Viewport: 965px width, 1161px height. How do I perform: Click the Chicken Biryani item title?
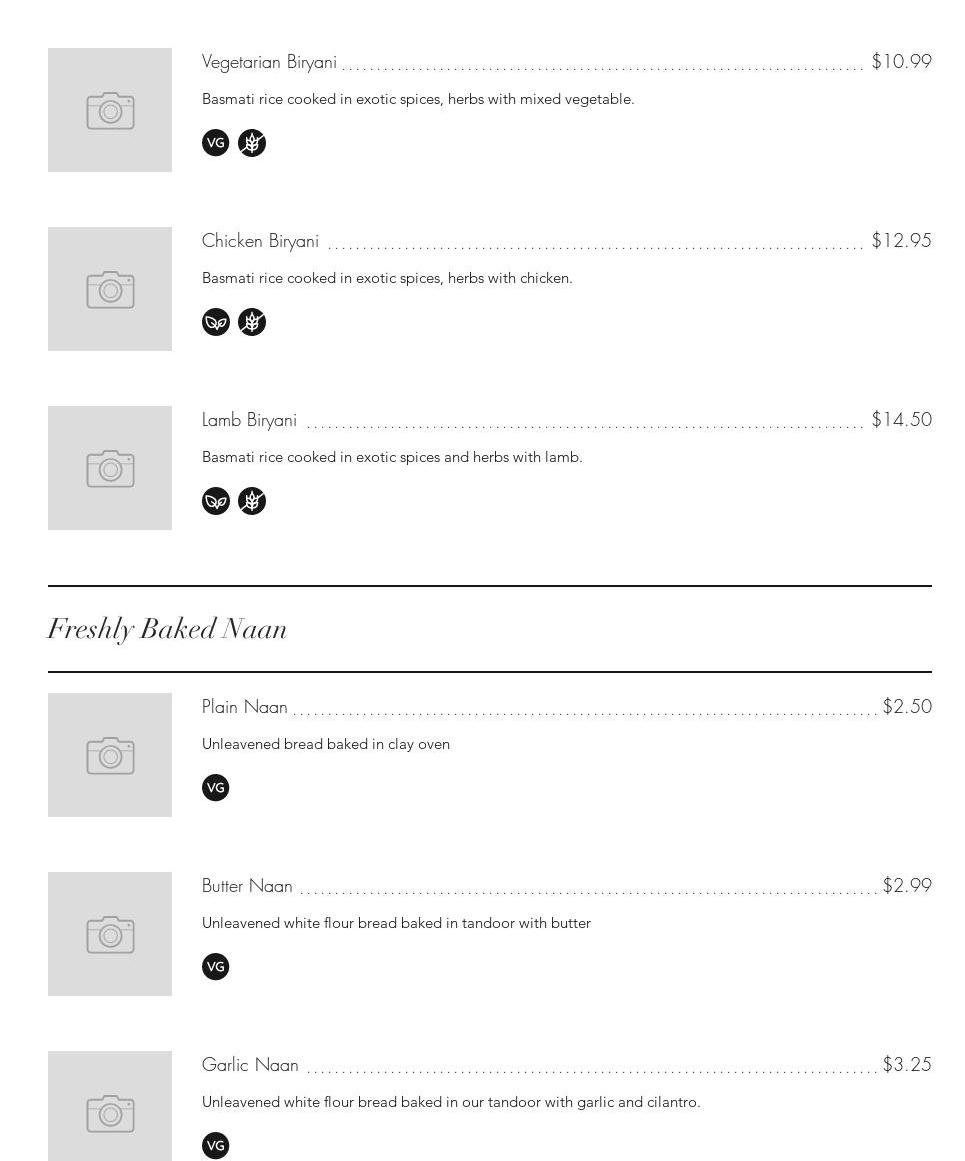(260, 241)
